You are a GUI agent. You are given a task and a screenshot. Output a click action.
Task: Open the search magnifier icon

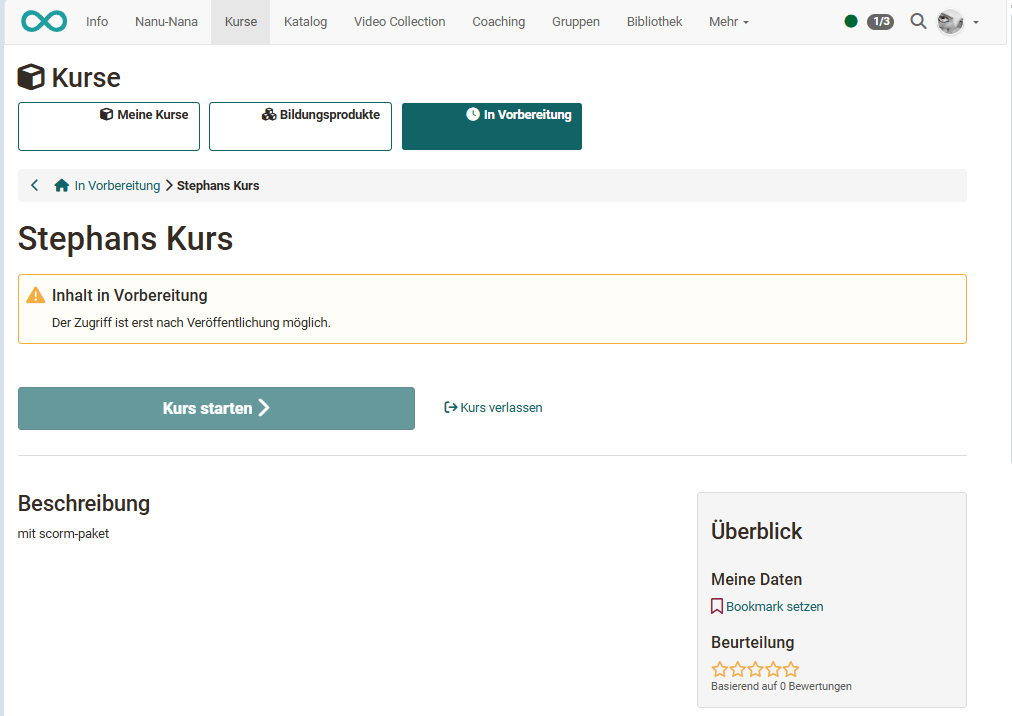coord(918,20)
